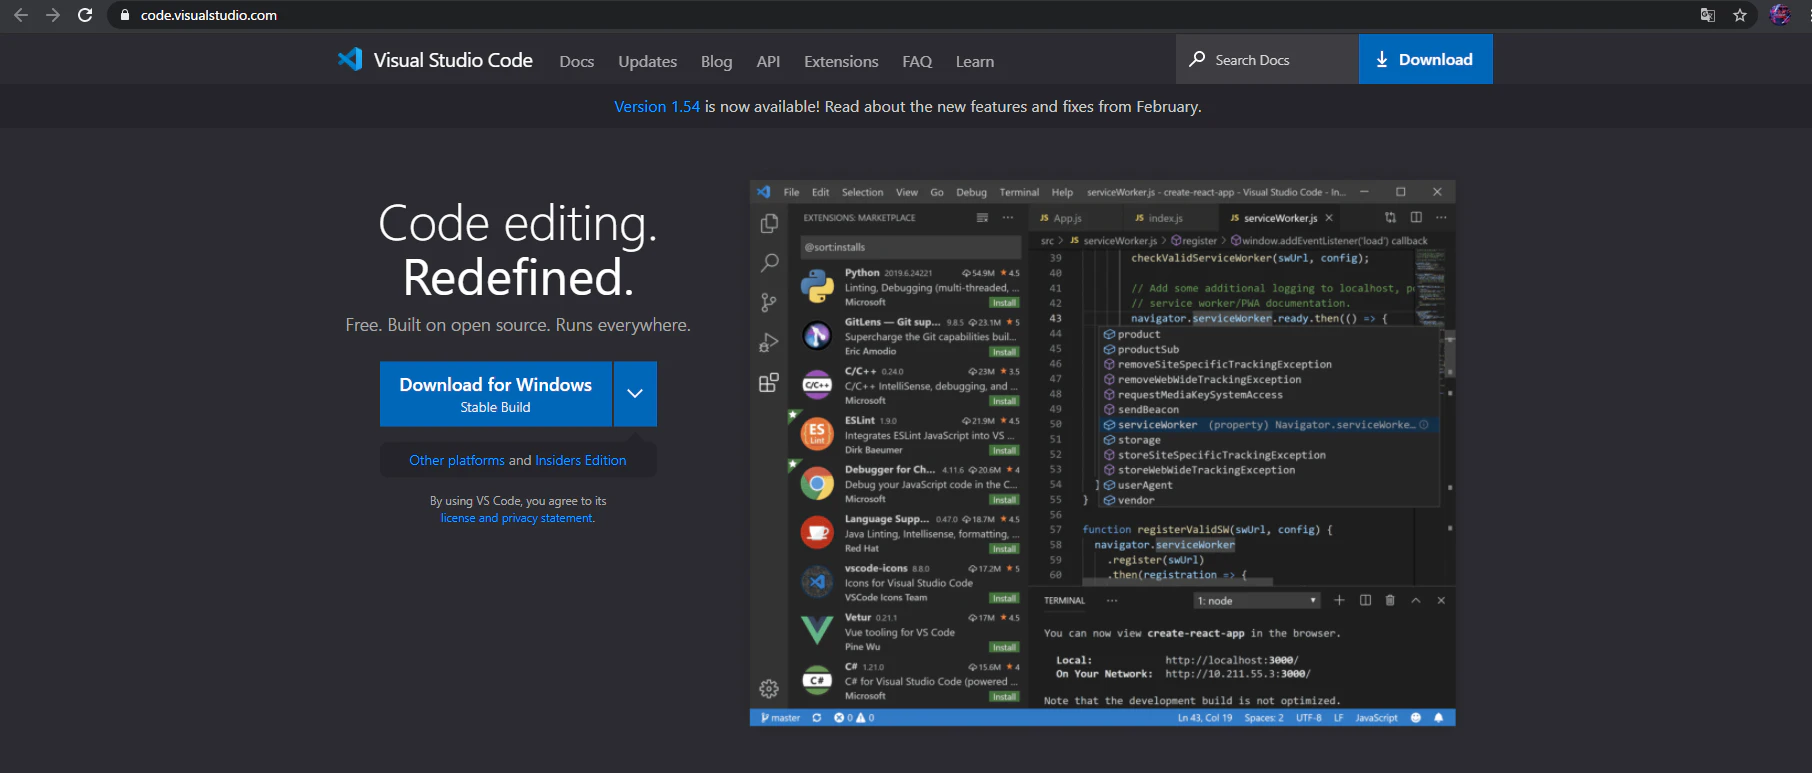The height and width of the screenshot is (773, 1812).
Task: Click the trash icon in the terminal panel
Action: coord(1390,600)
